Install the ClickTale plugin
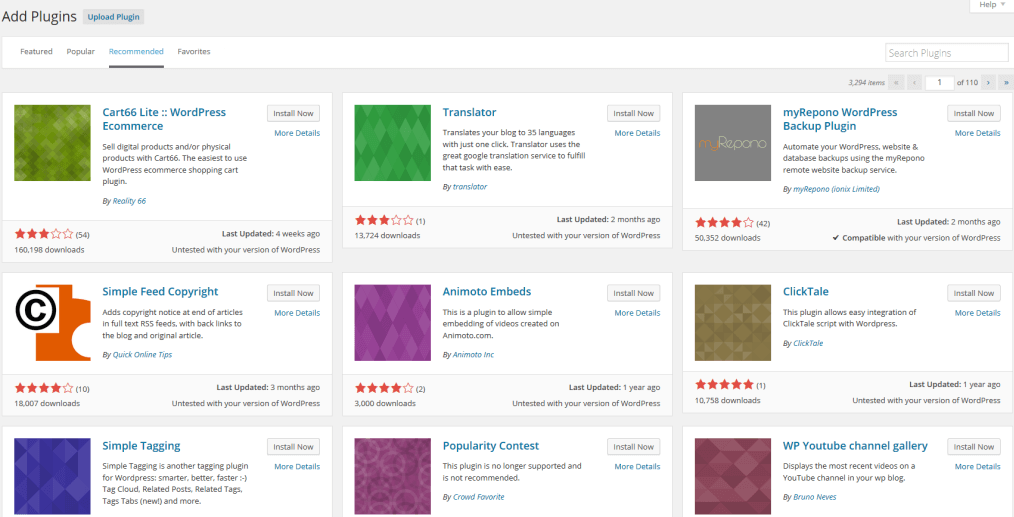The image size is (1014, 517). pyautogui.click(x=973, y=293)
